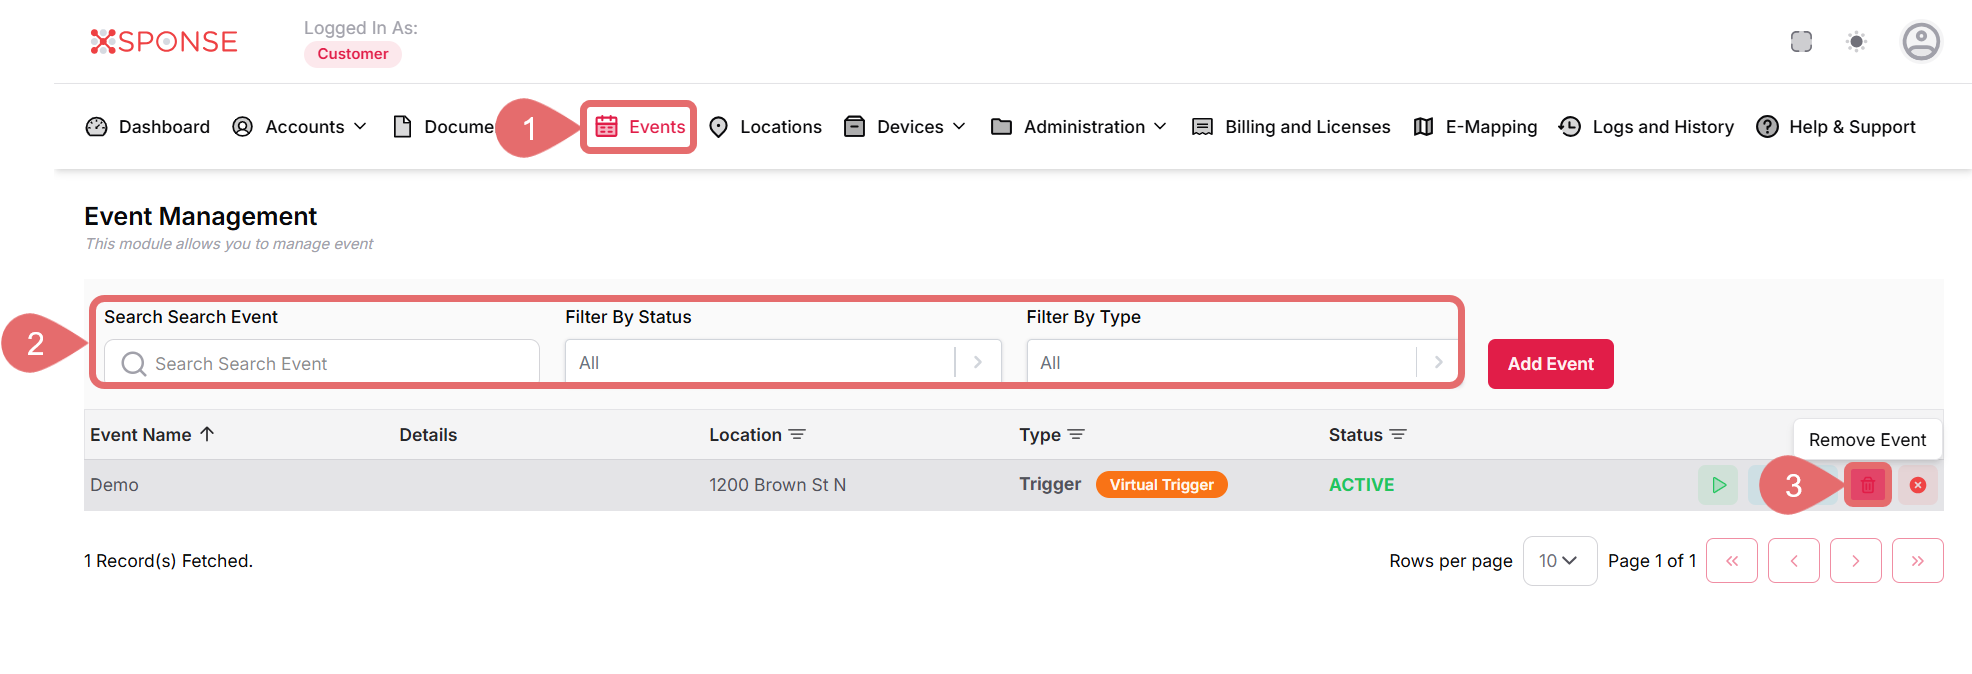Click the red trash Remove Event icon
1972x674 pixels.
click(1867, 486)
